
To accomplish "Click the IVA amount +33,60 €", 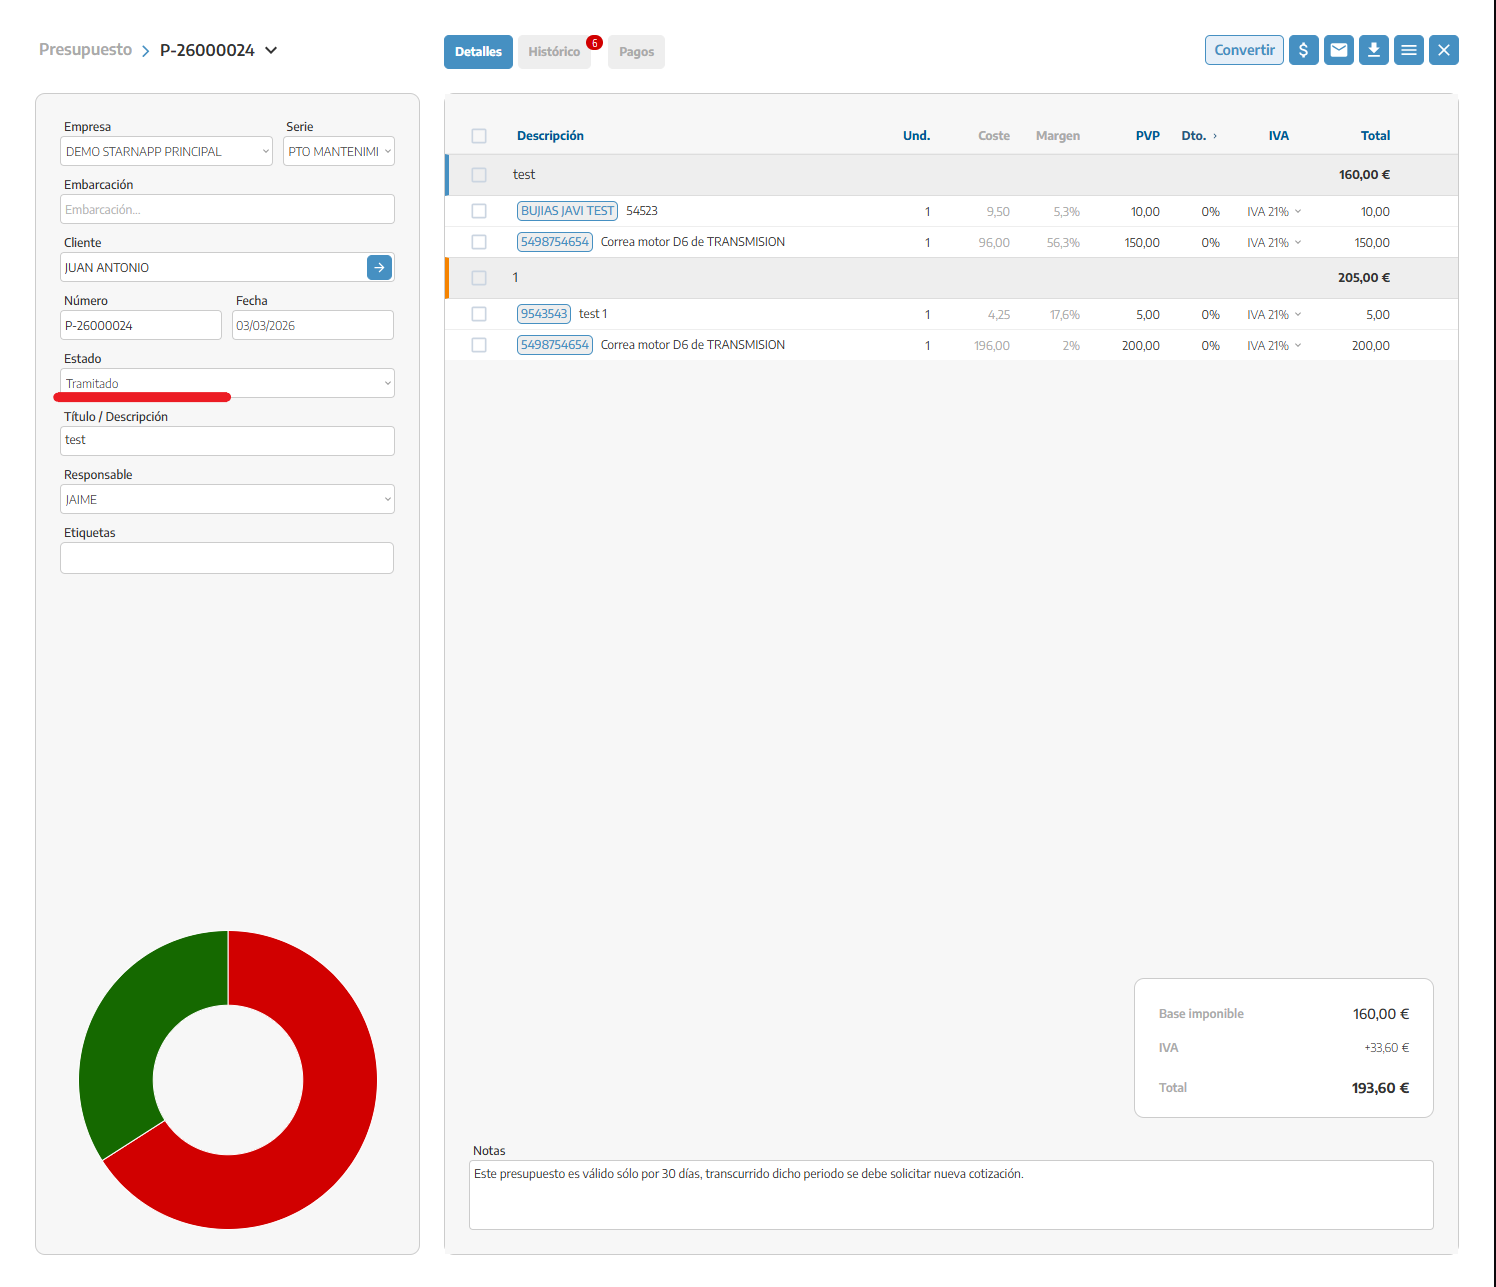I will coord(1387,1048).
